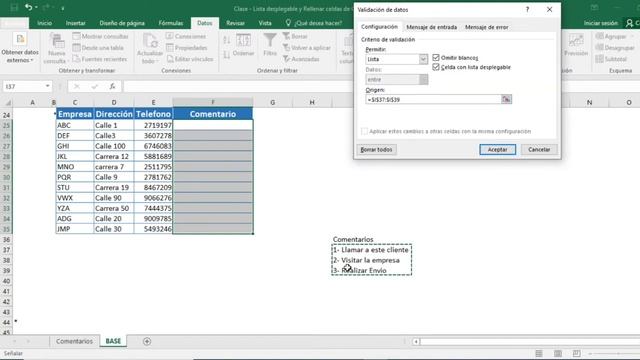Click the Comentario header cell
640x360 pixels.
213,114
